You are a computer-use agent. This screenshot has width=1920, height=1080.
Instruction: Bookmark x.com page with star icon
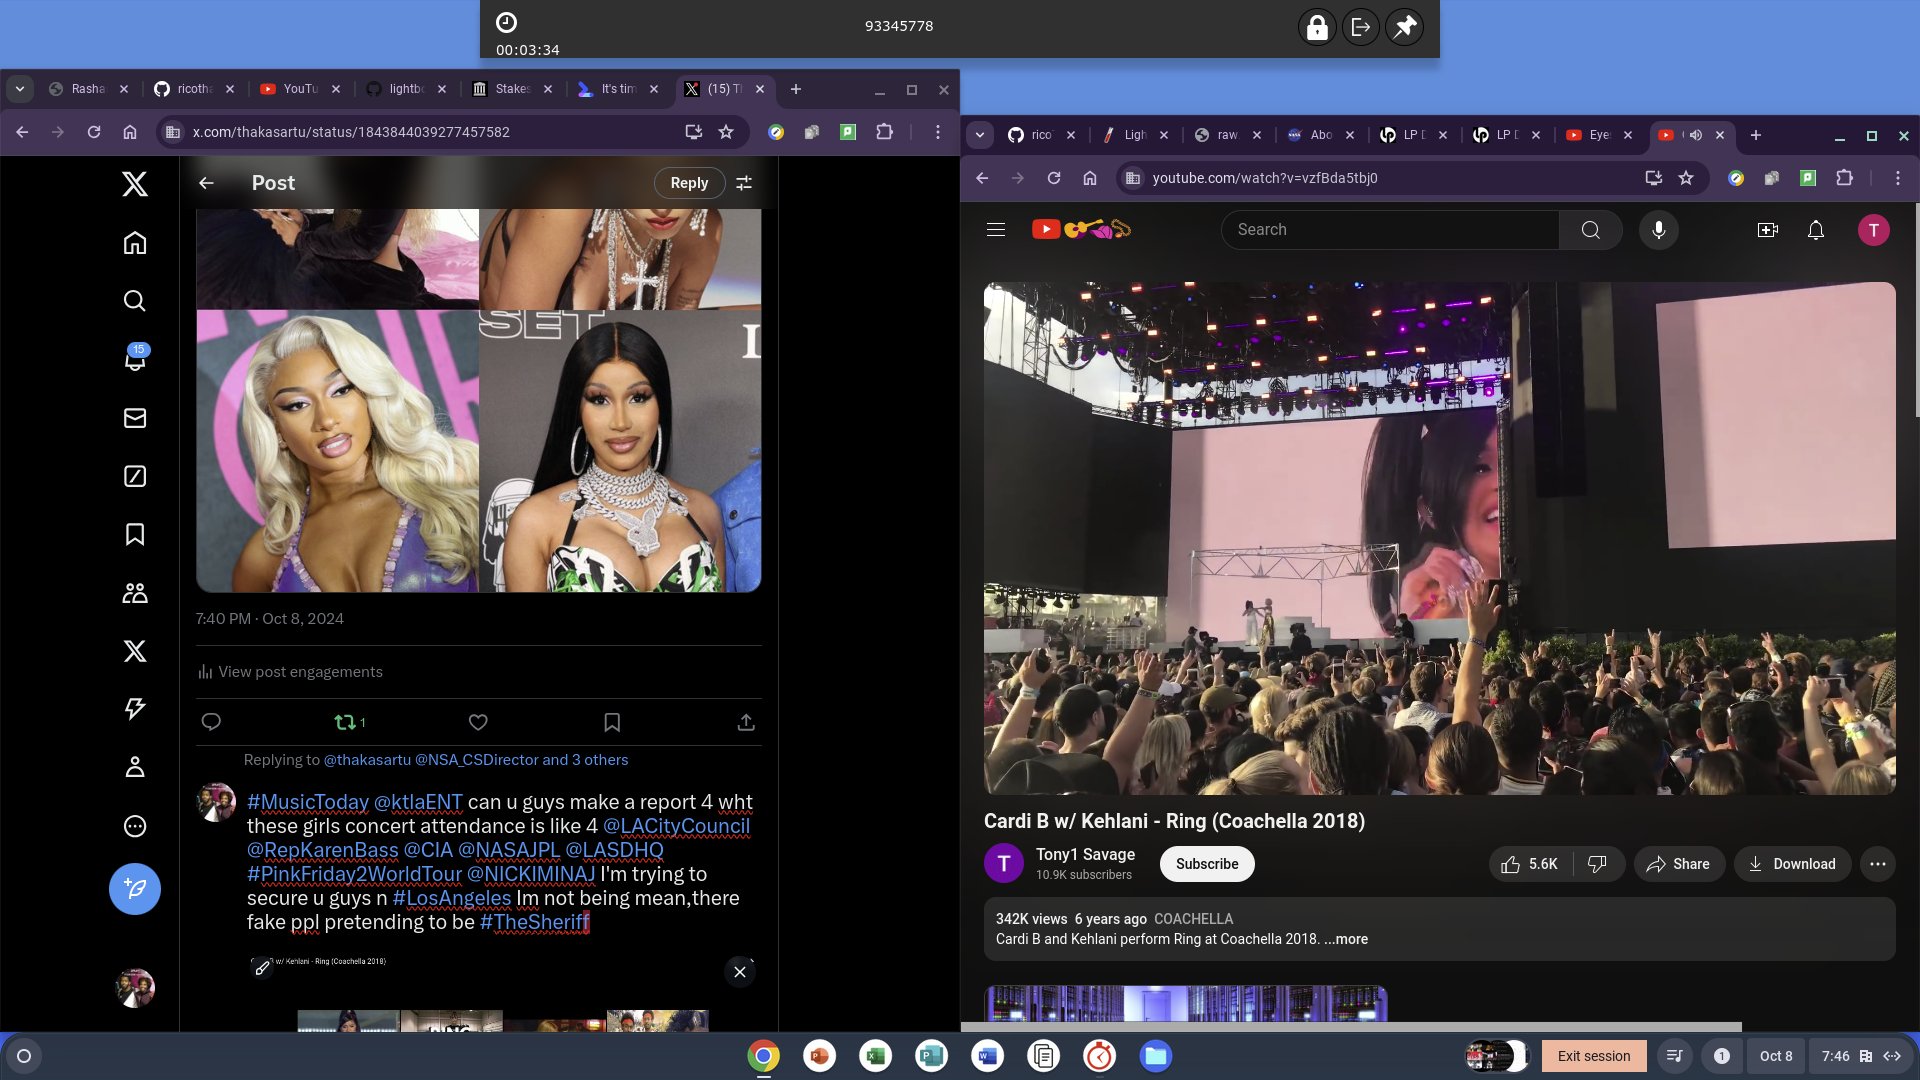point(727,132)
